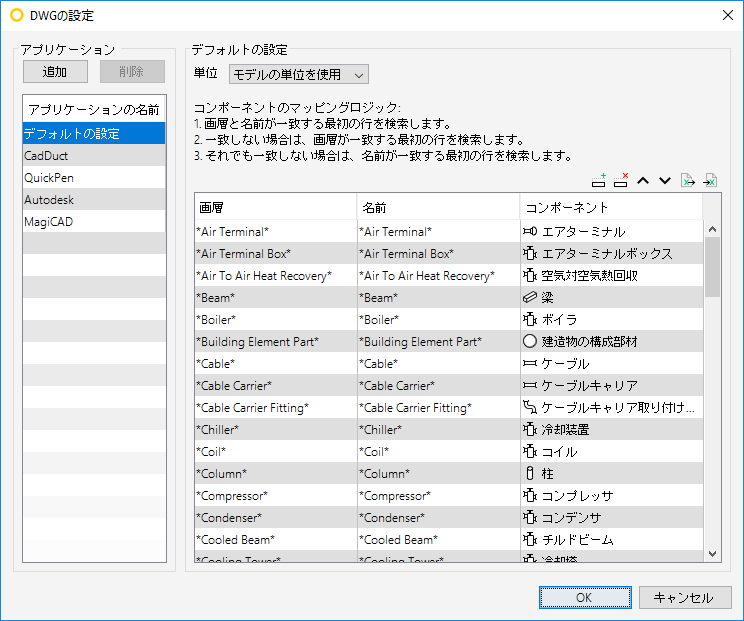
Task: Click the 建造物の構成部材 circle icon
Action: pos(530,342)
